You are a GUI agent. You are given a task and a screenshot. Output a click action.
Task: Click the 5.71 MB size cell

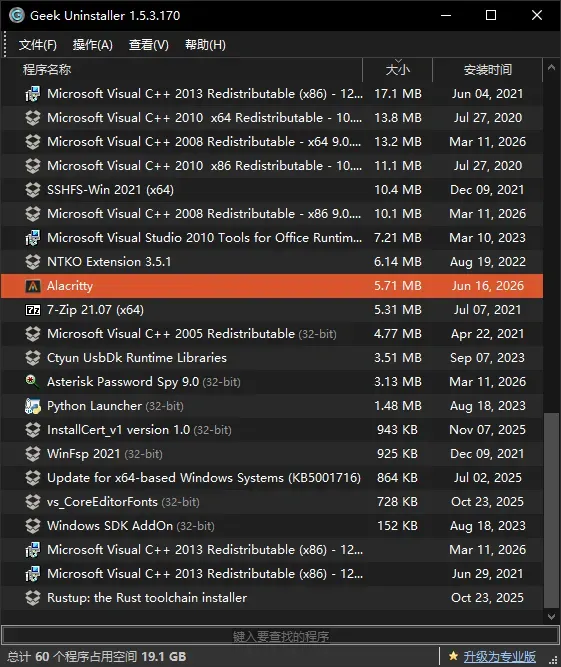[397, 286]
